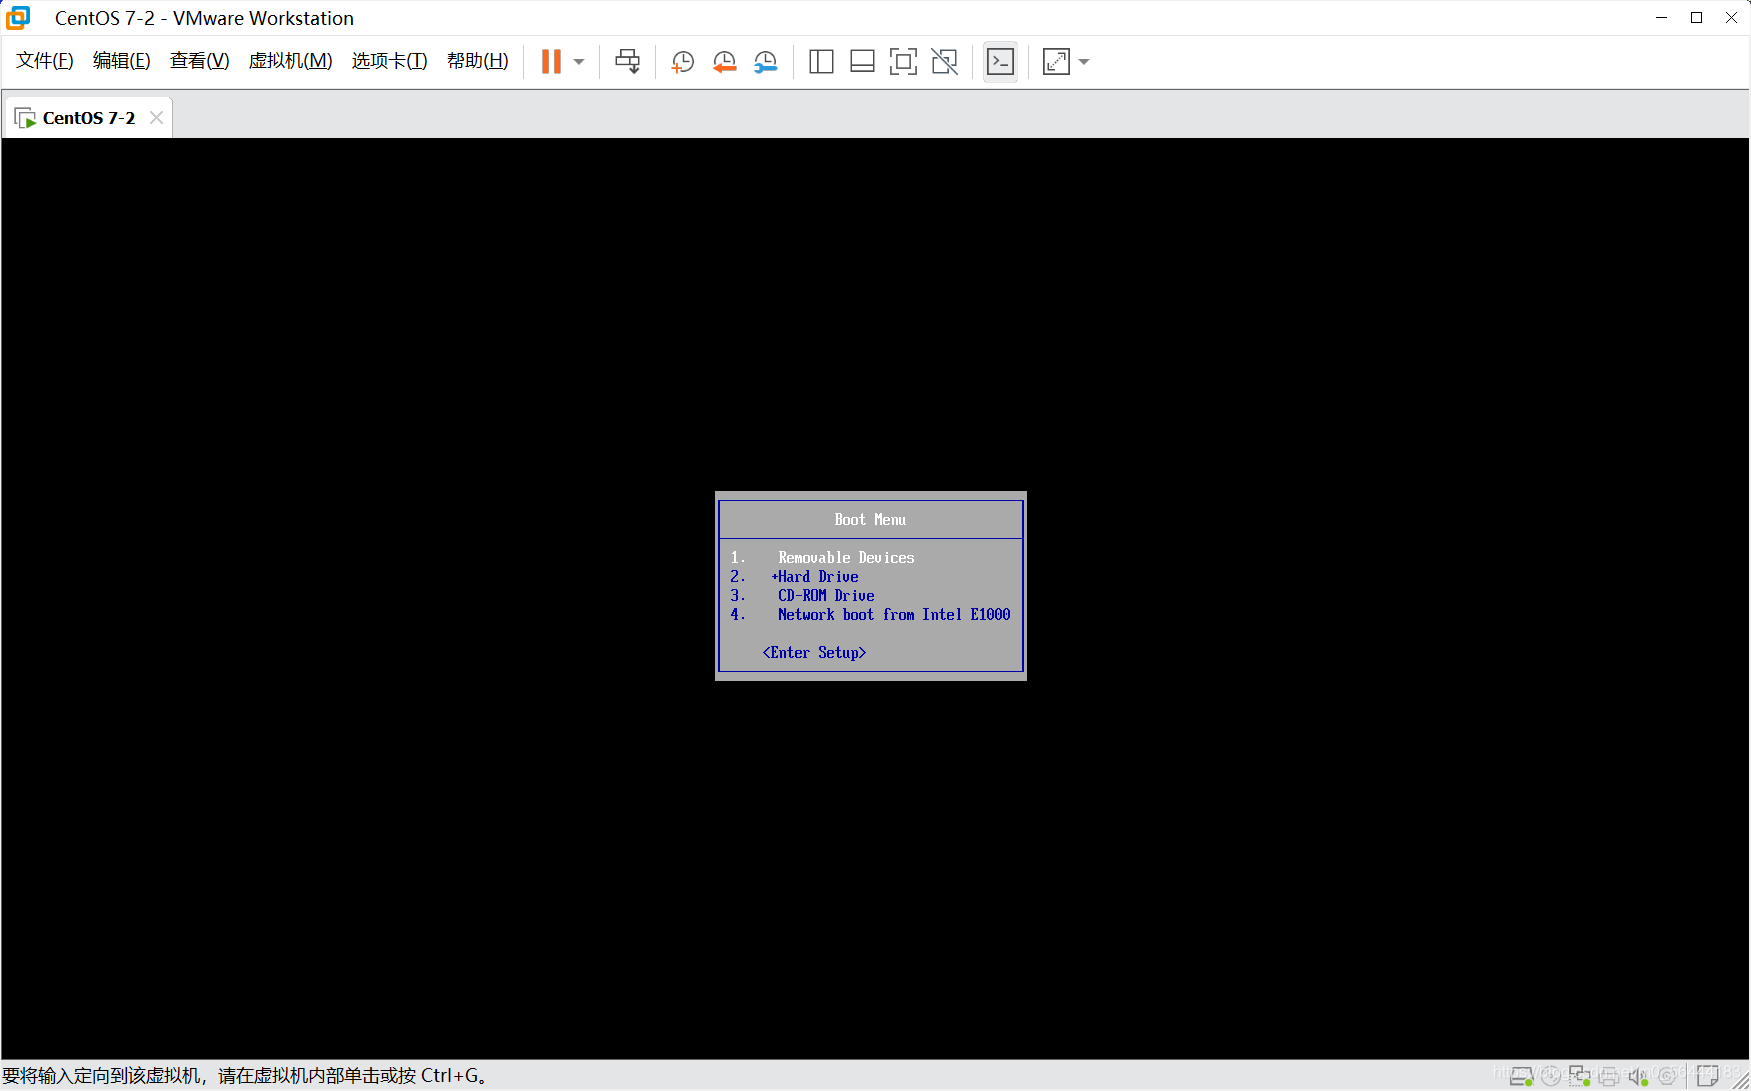Image resolution: width=1751 pixels, height=1091 pixels.
Task: Click the hard disk status icon
Action: [x=1521, y=1076]
